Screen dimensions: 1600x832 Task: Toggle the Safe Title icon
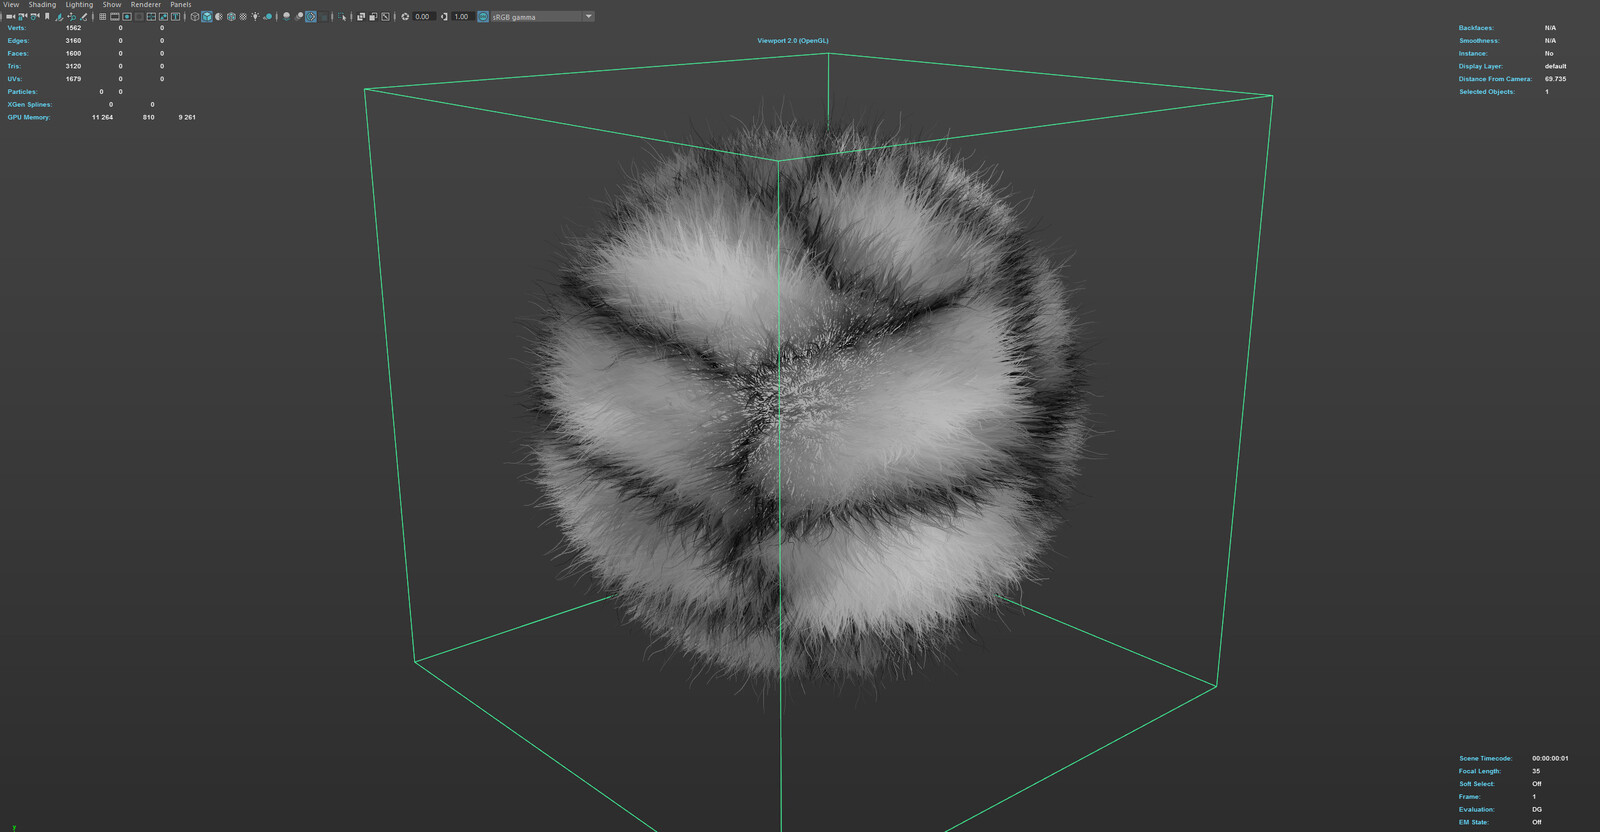[x=175, y=16]
